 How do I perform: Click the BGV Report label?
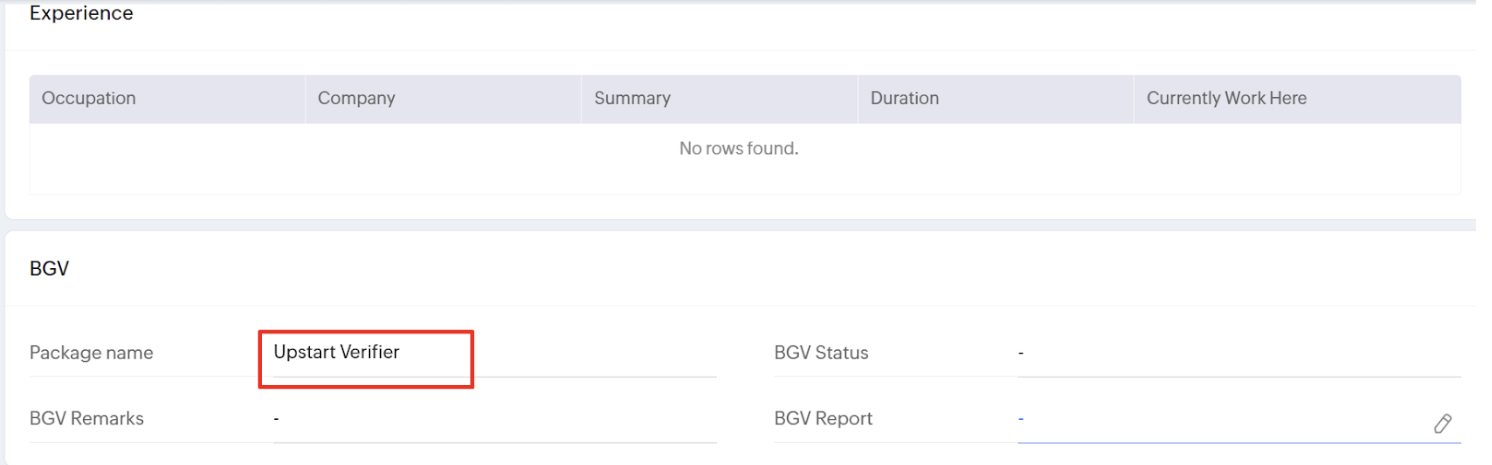coord(823,419)
